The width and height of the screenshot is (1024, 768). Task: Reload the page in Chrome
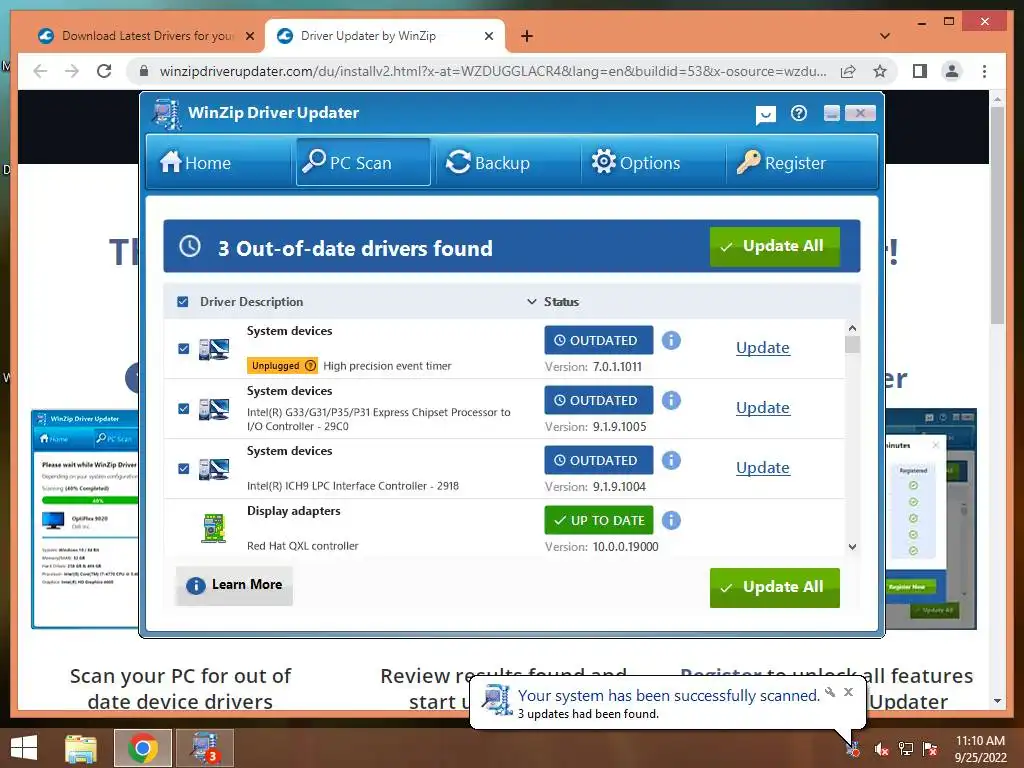coord(104,71)
